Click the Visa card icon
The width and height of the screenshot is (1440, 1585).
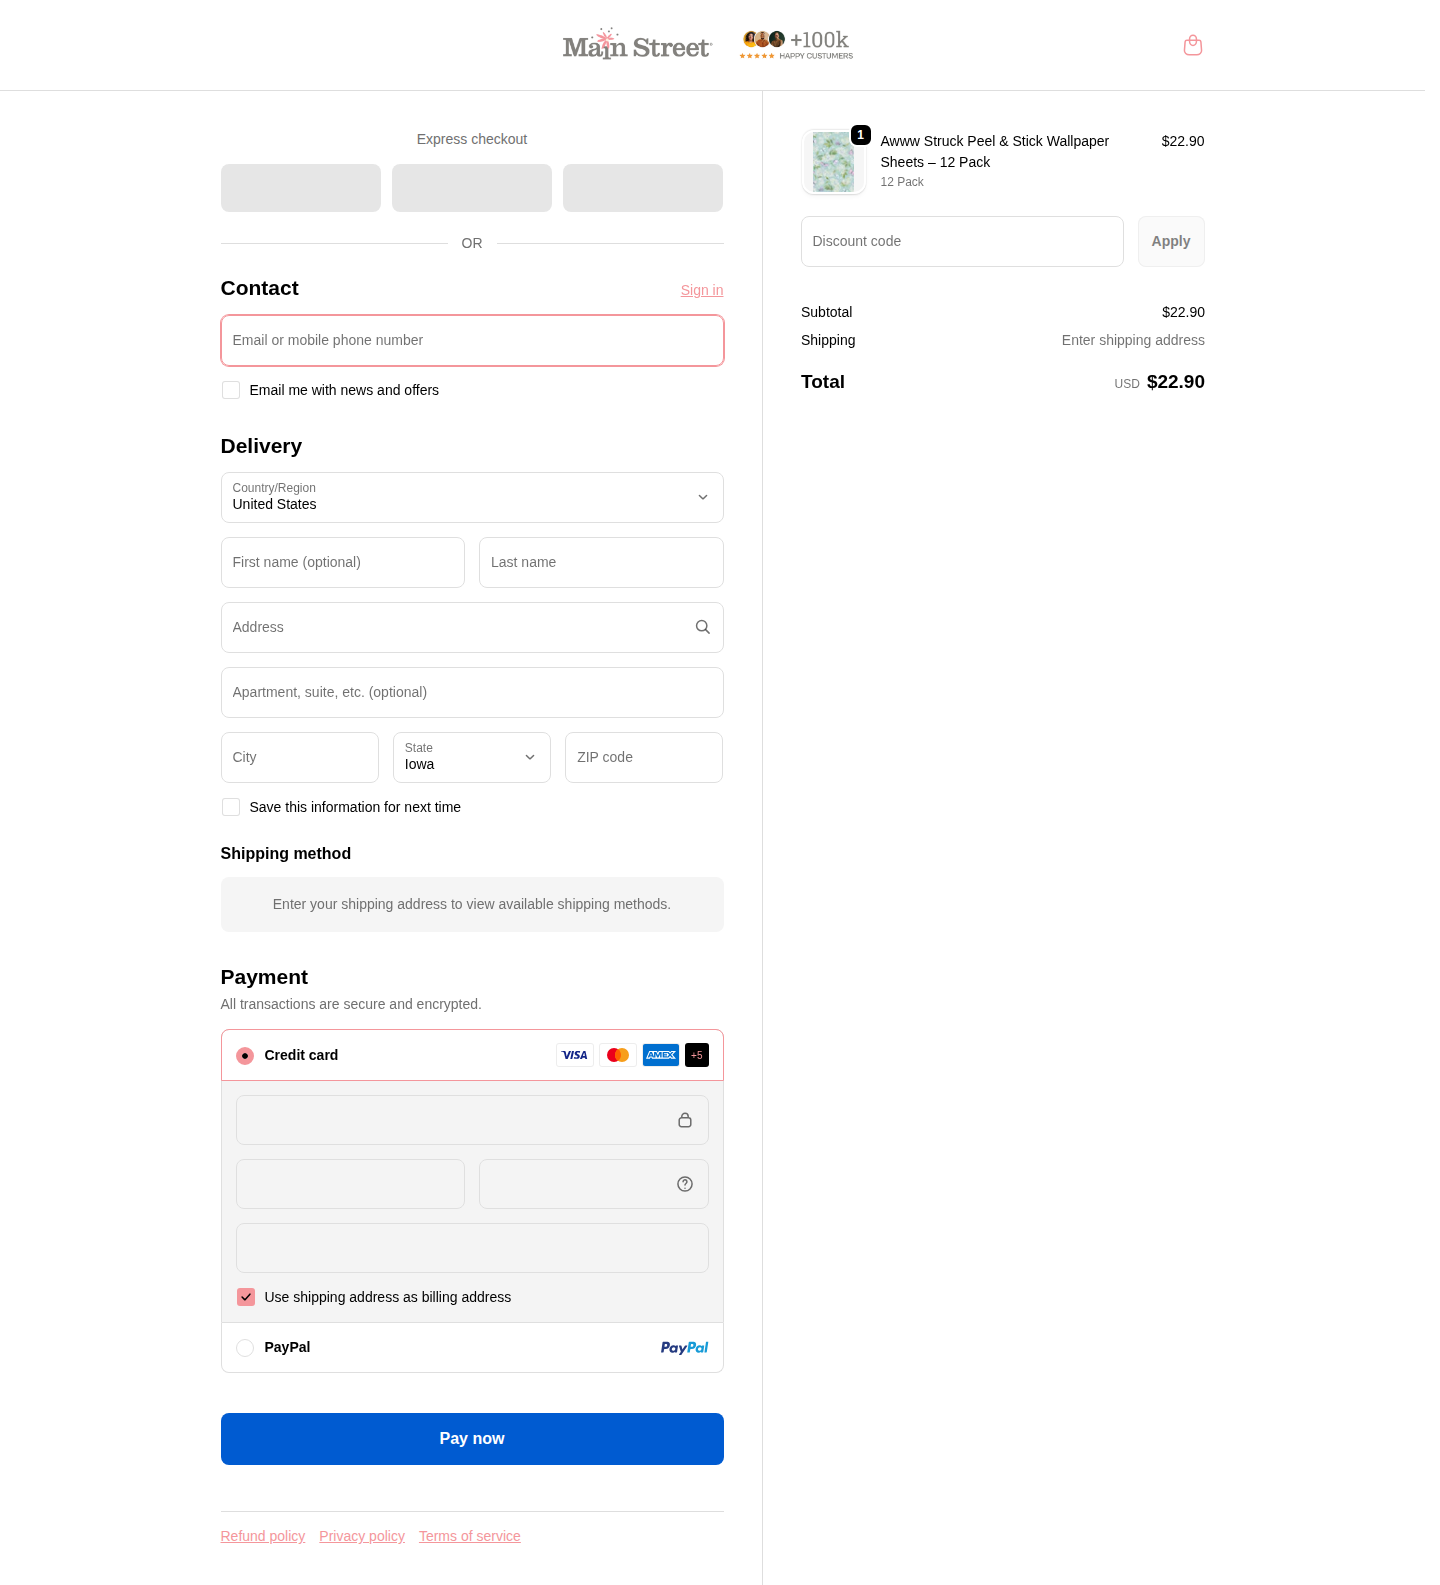tap(575, 1055)
